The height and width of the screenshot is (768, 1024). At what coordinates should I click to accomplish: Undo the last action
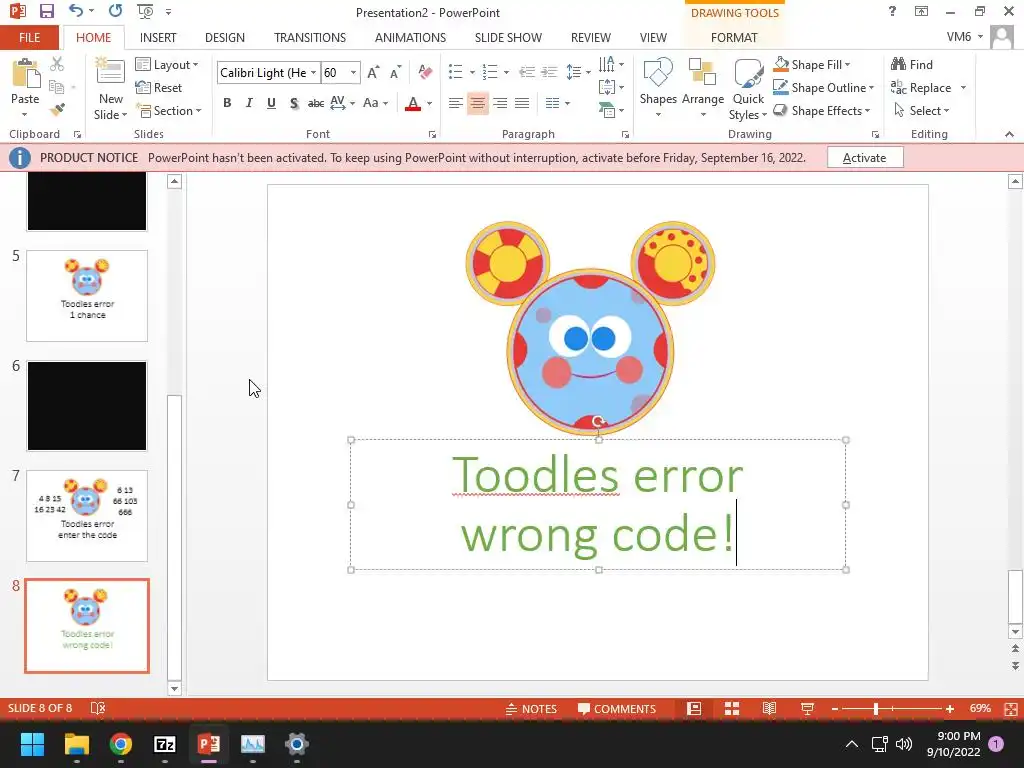[76, 11]
